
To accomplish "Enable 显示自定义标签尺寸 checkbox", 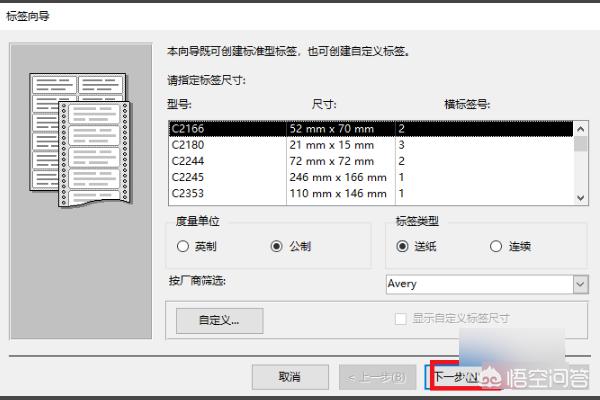I will (x=401, y=319).
